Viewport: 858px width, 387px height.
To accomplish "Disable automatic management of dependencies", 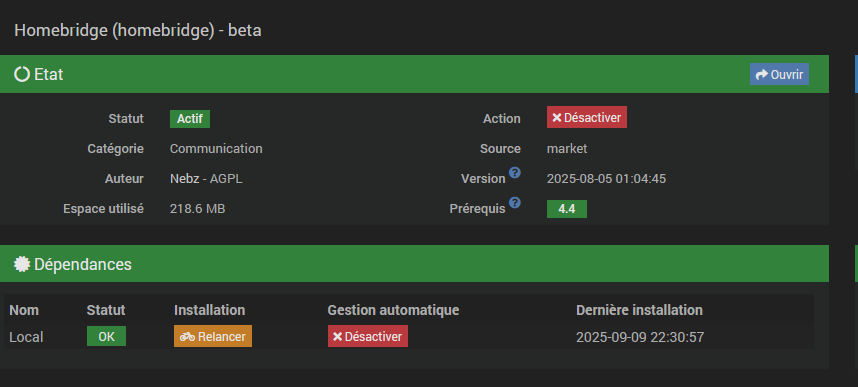I will 368,336.
